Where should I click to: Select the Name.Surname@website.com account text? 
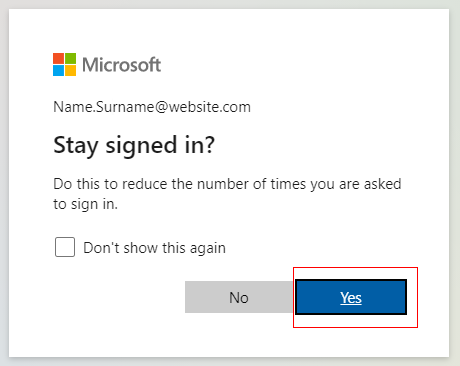click(152, 107)
